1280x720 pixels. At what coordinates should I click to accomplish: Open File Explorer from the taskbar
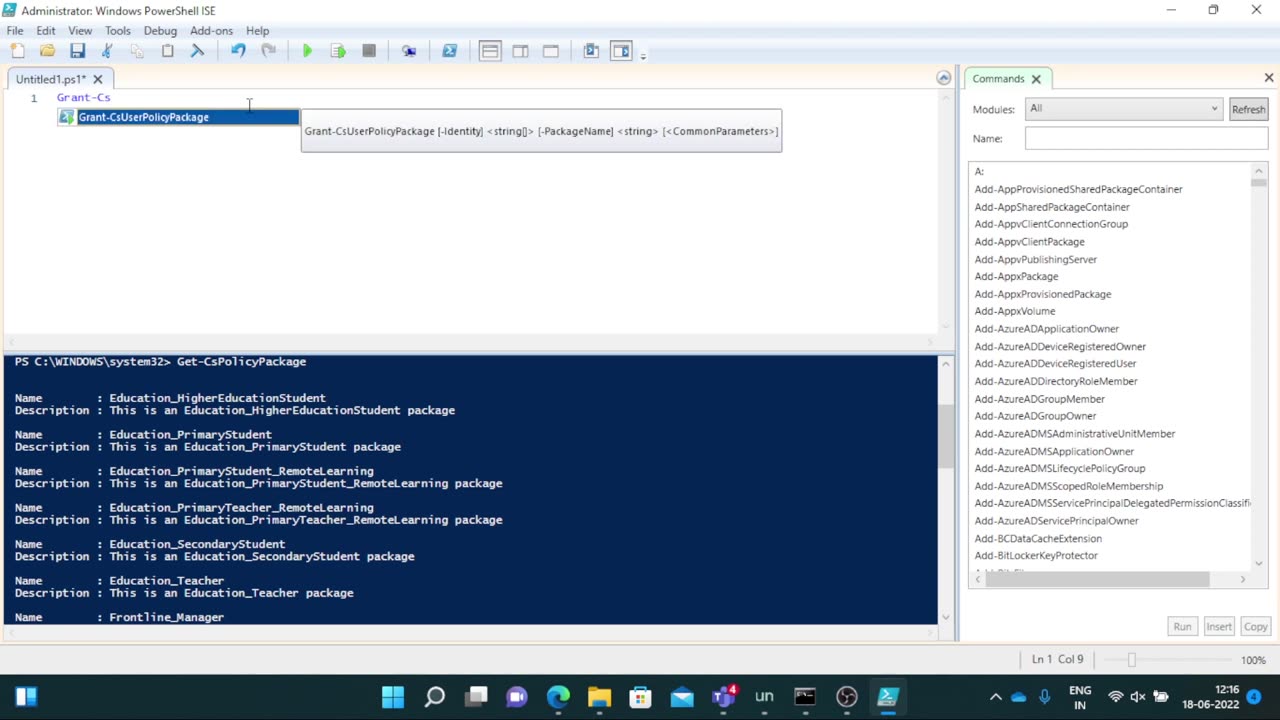(599, 697)
